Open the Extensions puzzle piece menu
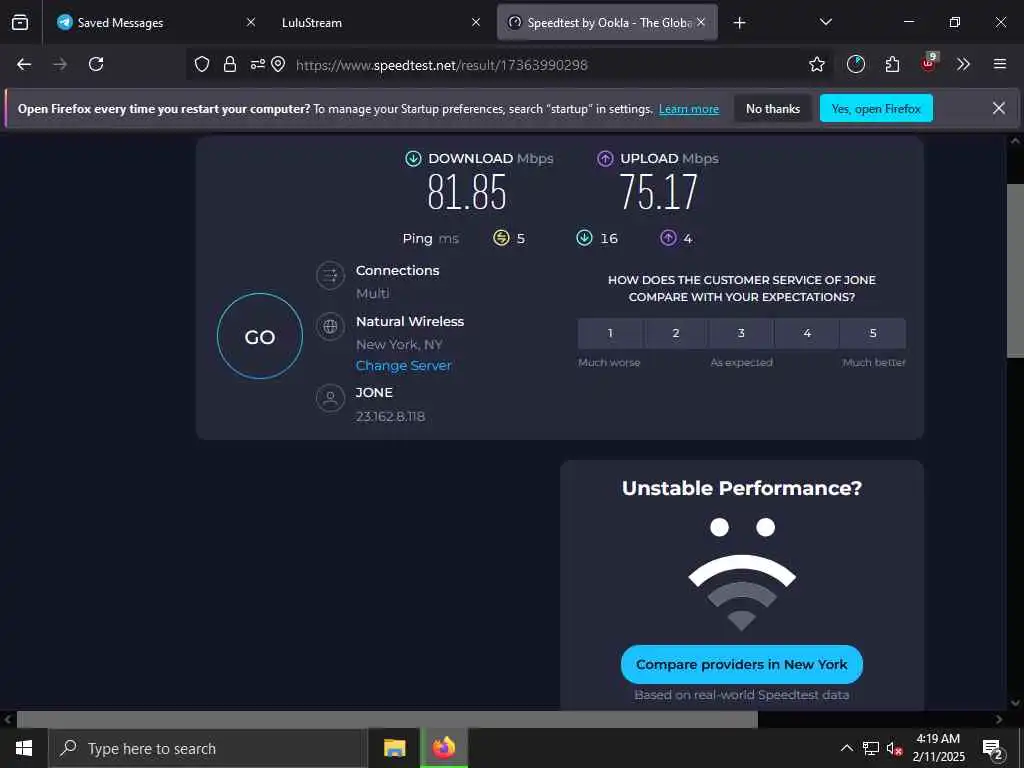Viewport: 1024px width, 768px height. coord(892,64)
